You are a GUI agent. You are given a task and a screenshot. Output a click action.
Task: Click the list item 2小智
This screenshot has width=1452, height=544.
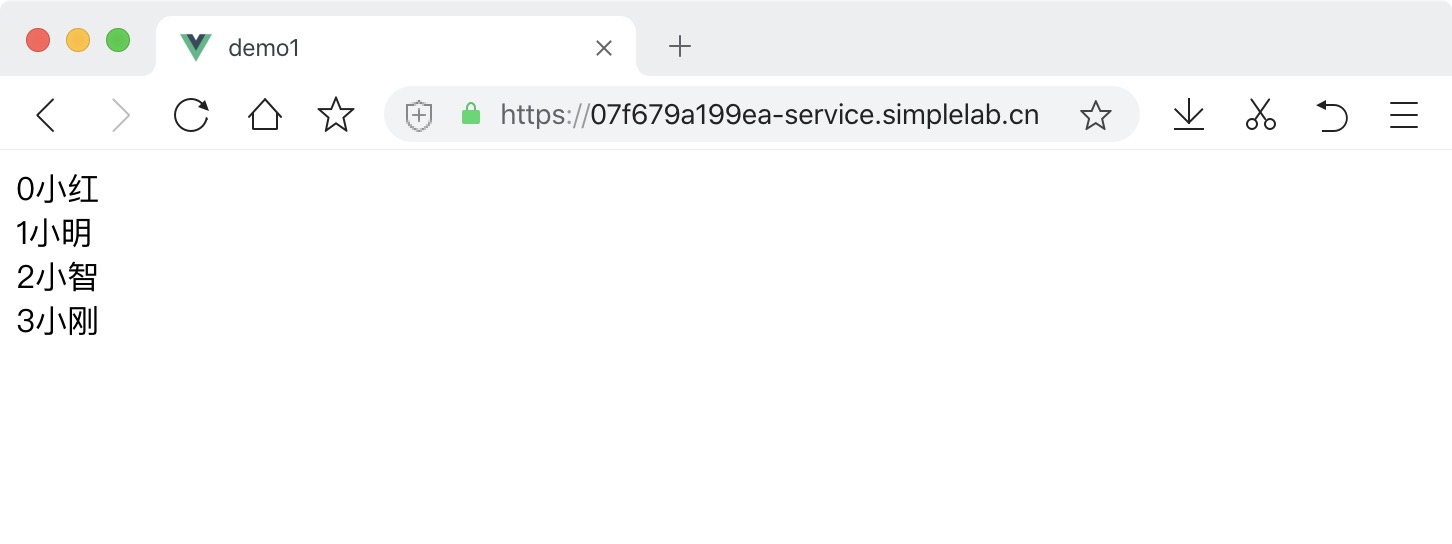(x=58, y=277)
